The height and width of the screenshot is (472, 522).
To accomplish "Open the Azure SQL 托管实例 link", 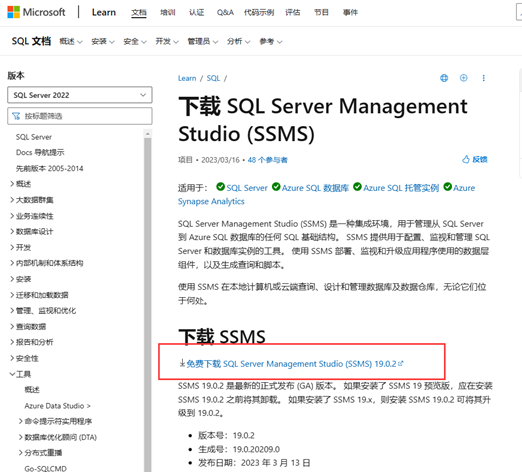I will pyautogui.click(x=401, y=188).
